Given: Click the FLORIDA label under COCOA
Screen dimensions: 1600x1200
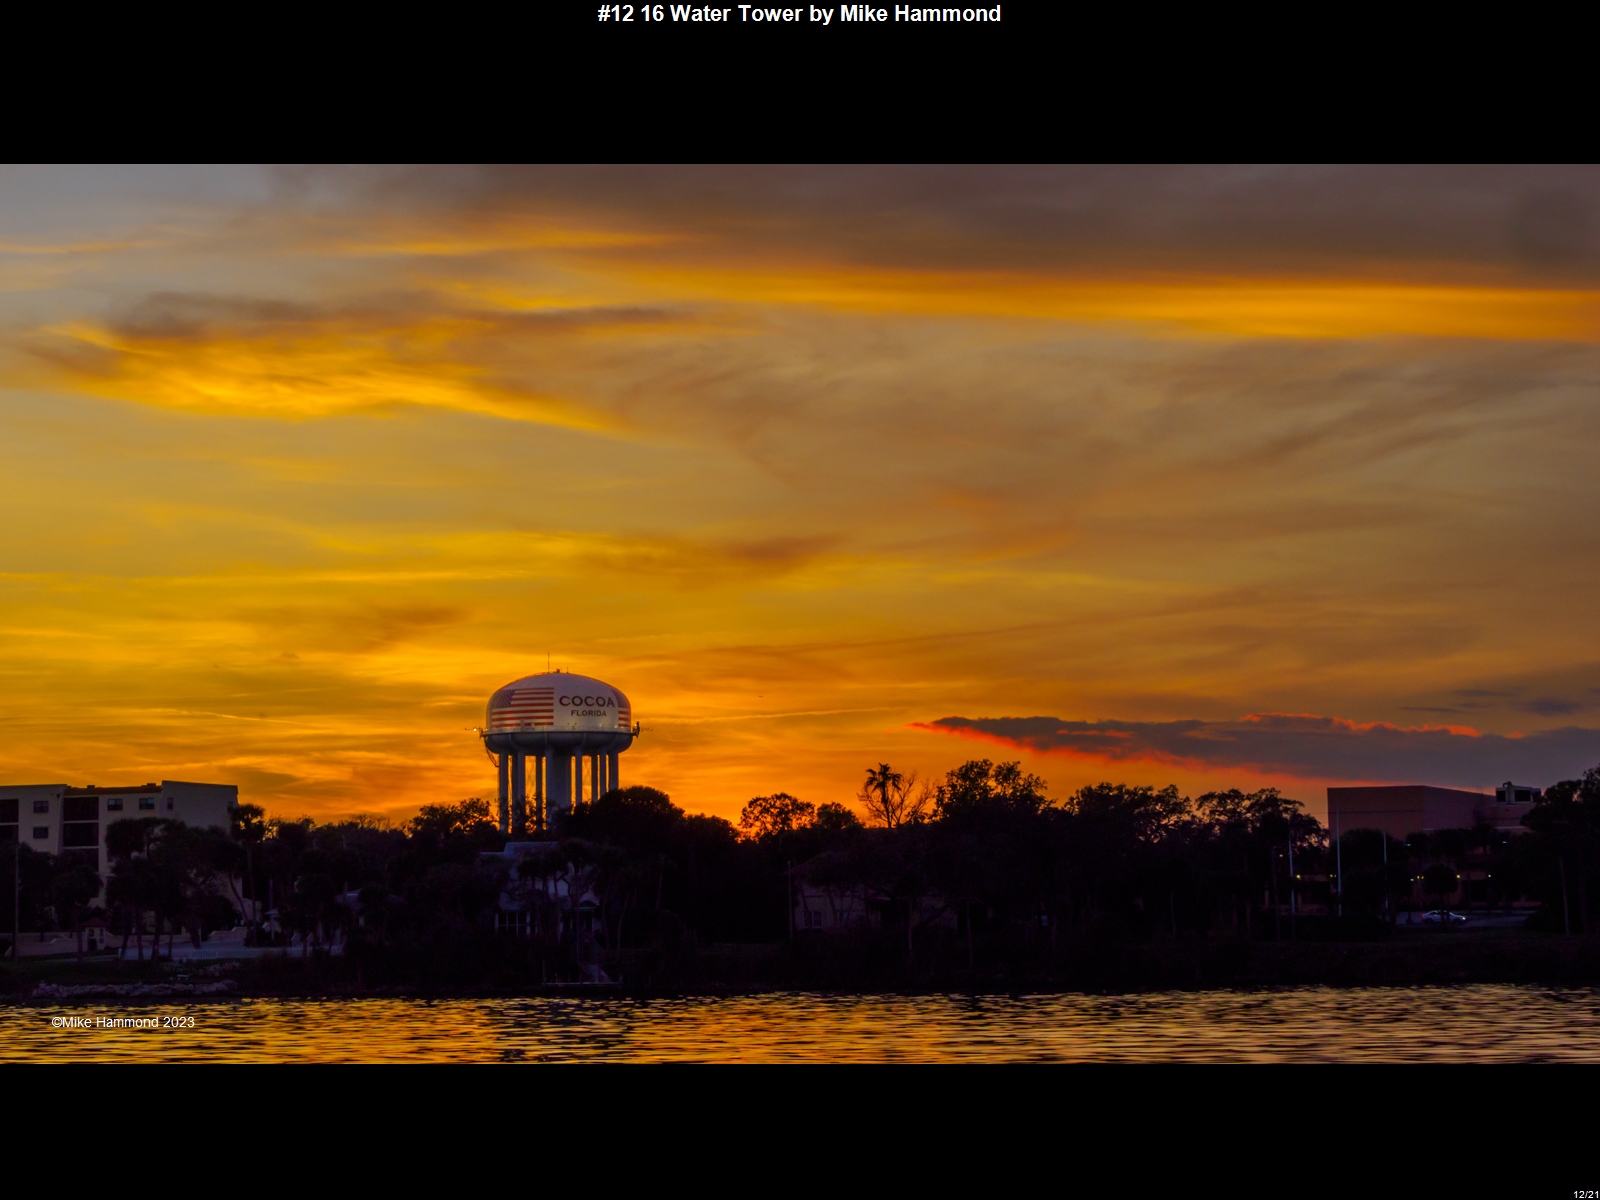Looking at the screenshot, I should pos(589,714).
